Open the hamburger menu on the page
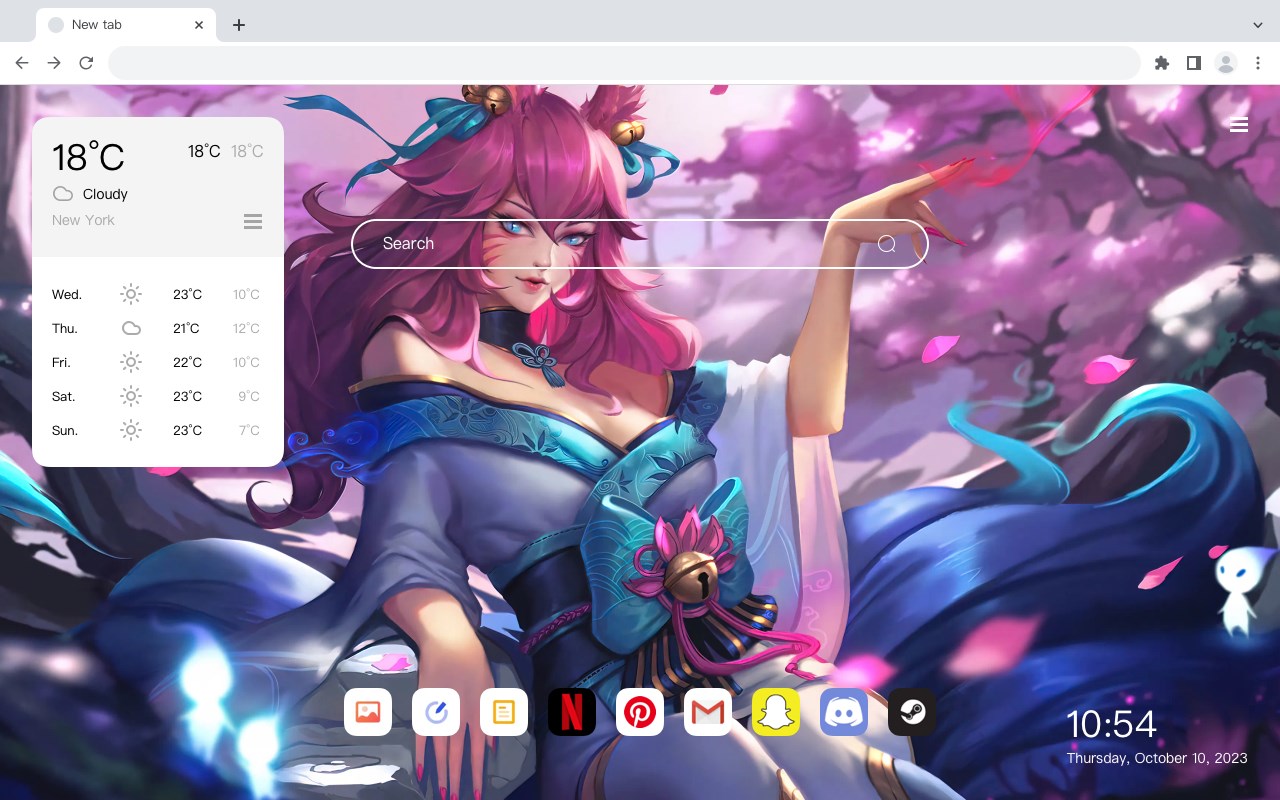 click(x=1239, y=125)
